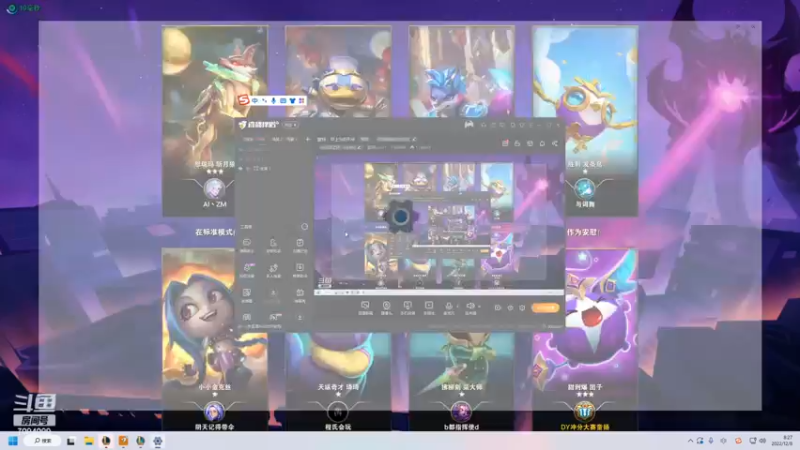Select the first scene tab in Douyu

pos(254,139)
